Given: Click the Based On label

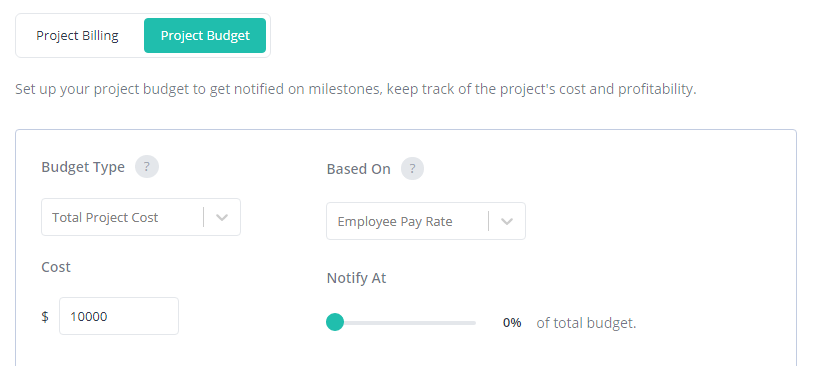Looking at the screenshot, I should click(x=358, y=169).
